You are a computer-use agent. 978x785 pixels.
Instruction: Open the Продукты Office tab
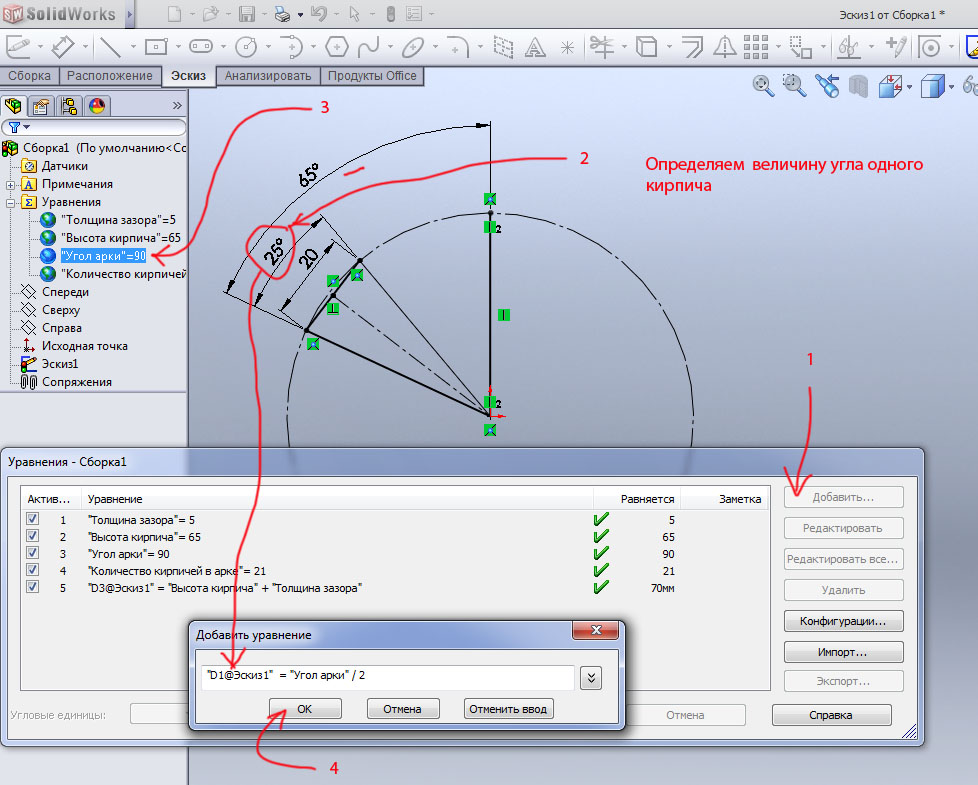pos(373,76)
